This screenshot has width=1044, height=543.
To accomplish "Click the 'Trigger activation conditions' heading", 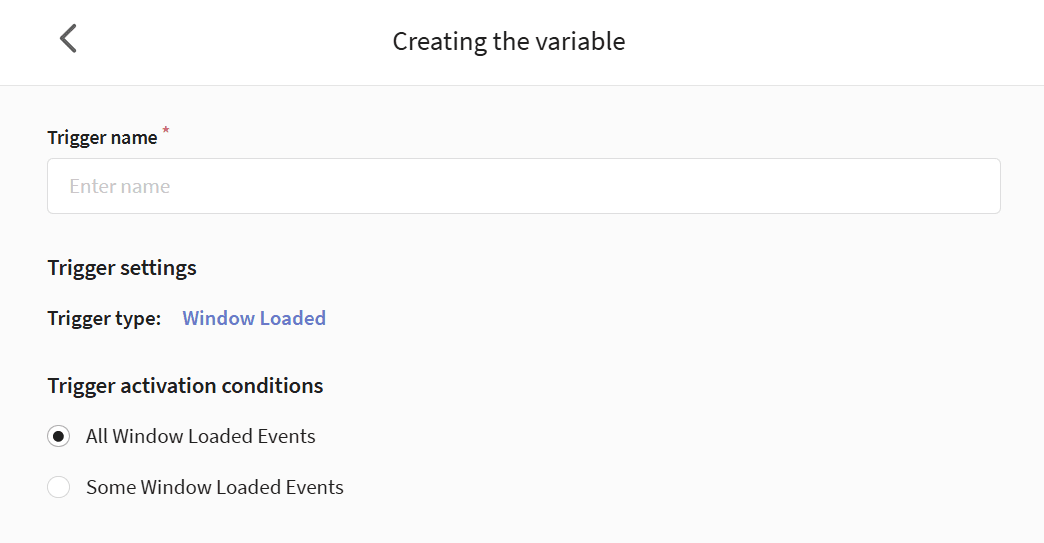I will [x=185, y=386].
